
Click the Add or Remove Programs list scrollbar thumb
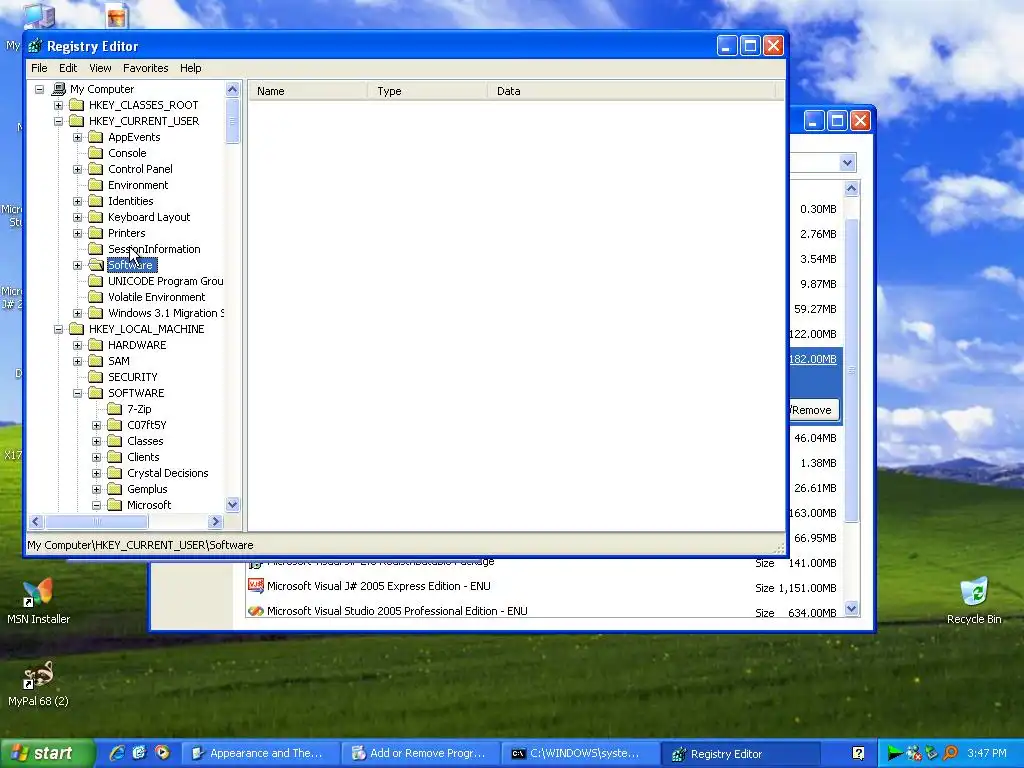852,370
